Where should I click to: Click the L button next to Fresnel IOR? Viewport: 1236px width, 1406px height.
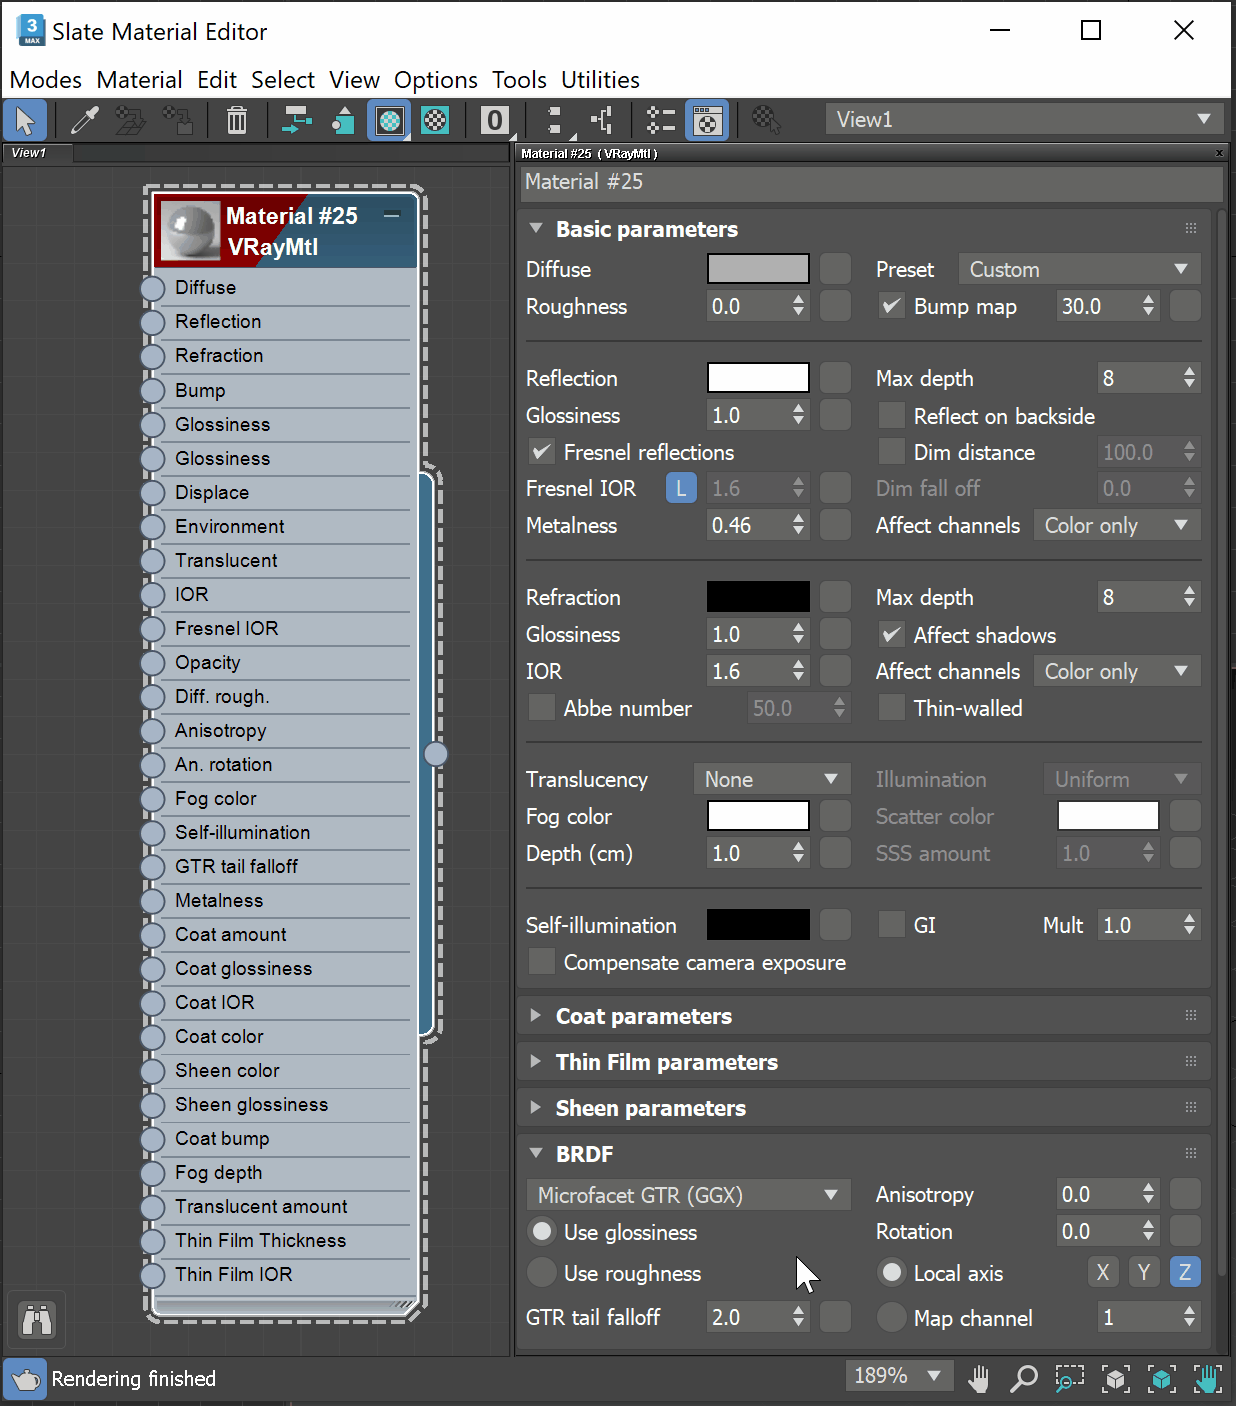(x=681, y=488)
